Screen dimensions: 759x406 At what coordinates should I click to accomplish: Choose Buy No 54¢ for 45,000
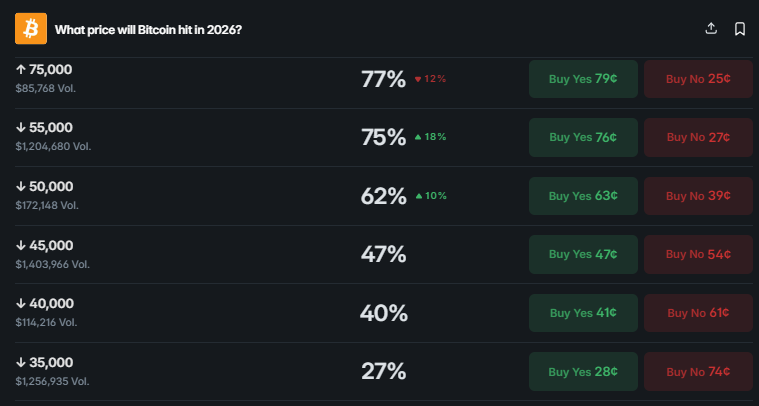(698, 254)
